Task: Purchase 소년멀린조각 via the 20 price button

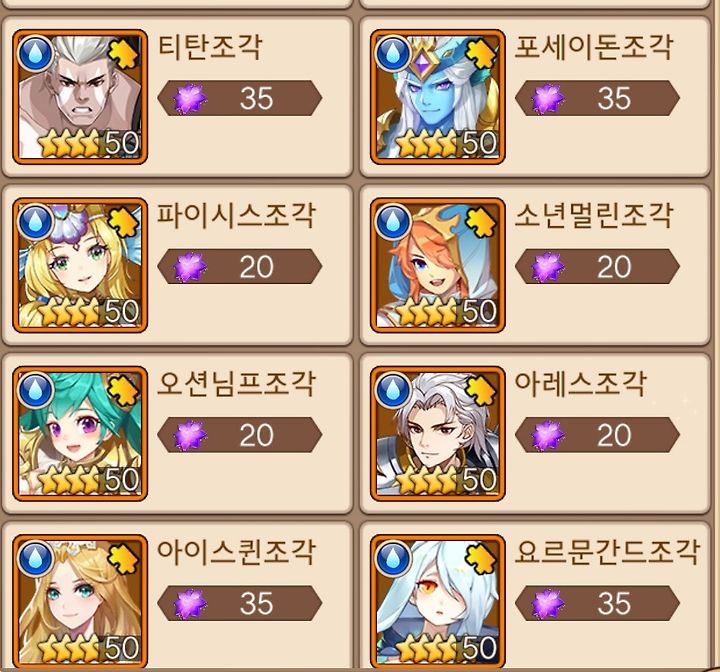Action: 597,266
